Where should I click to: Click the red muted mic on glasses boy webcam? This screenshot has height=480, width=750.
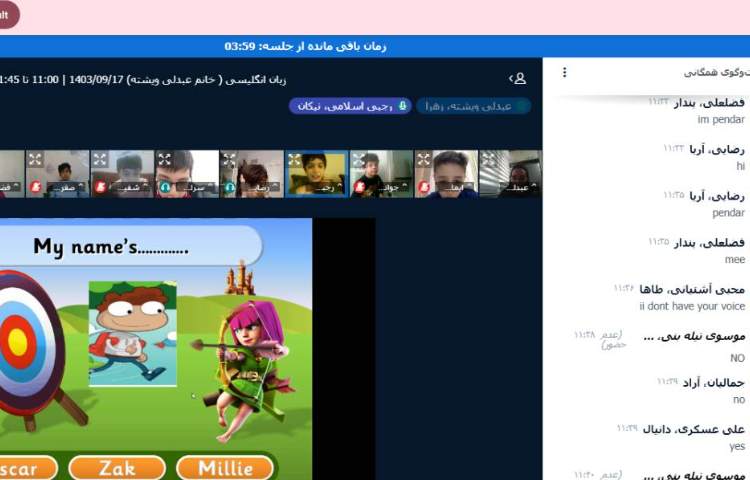tap(424, 187)
